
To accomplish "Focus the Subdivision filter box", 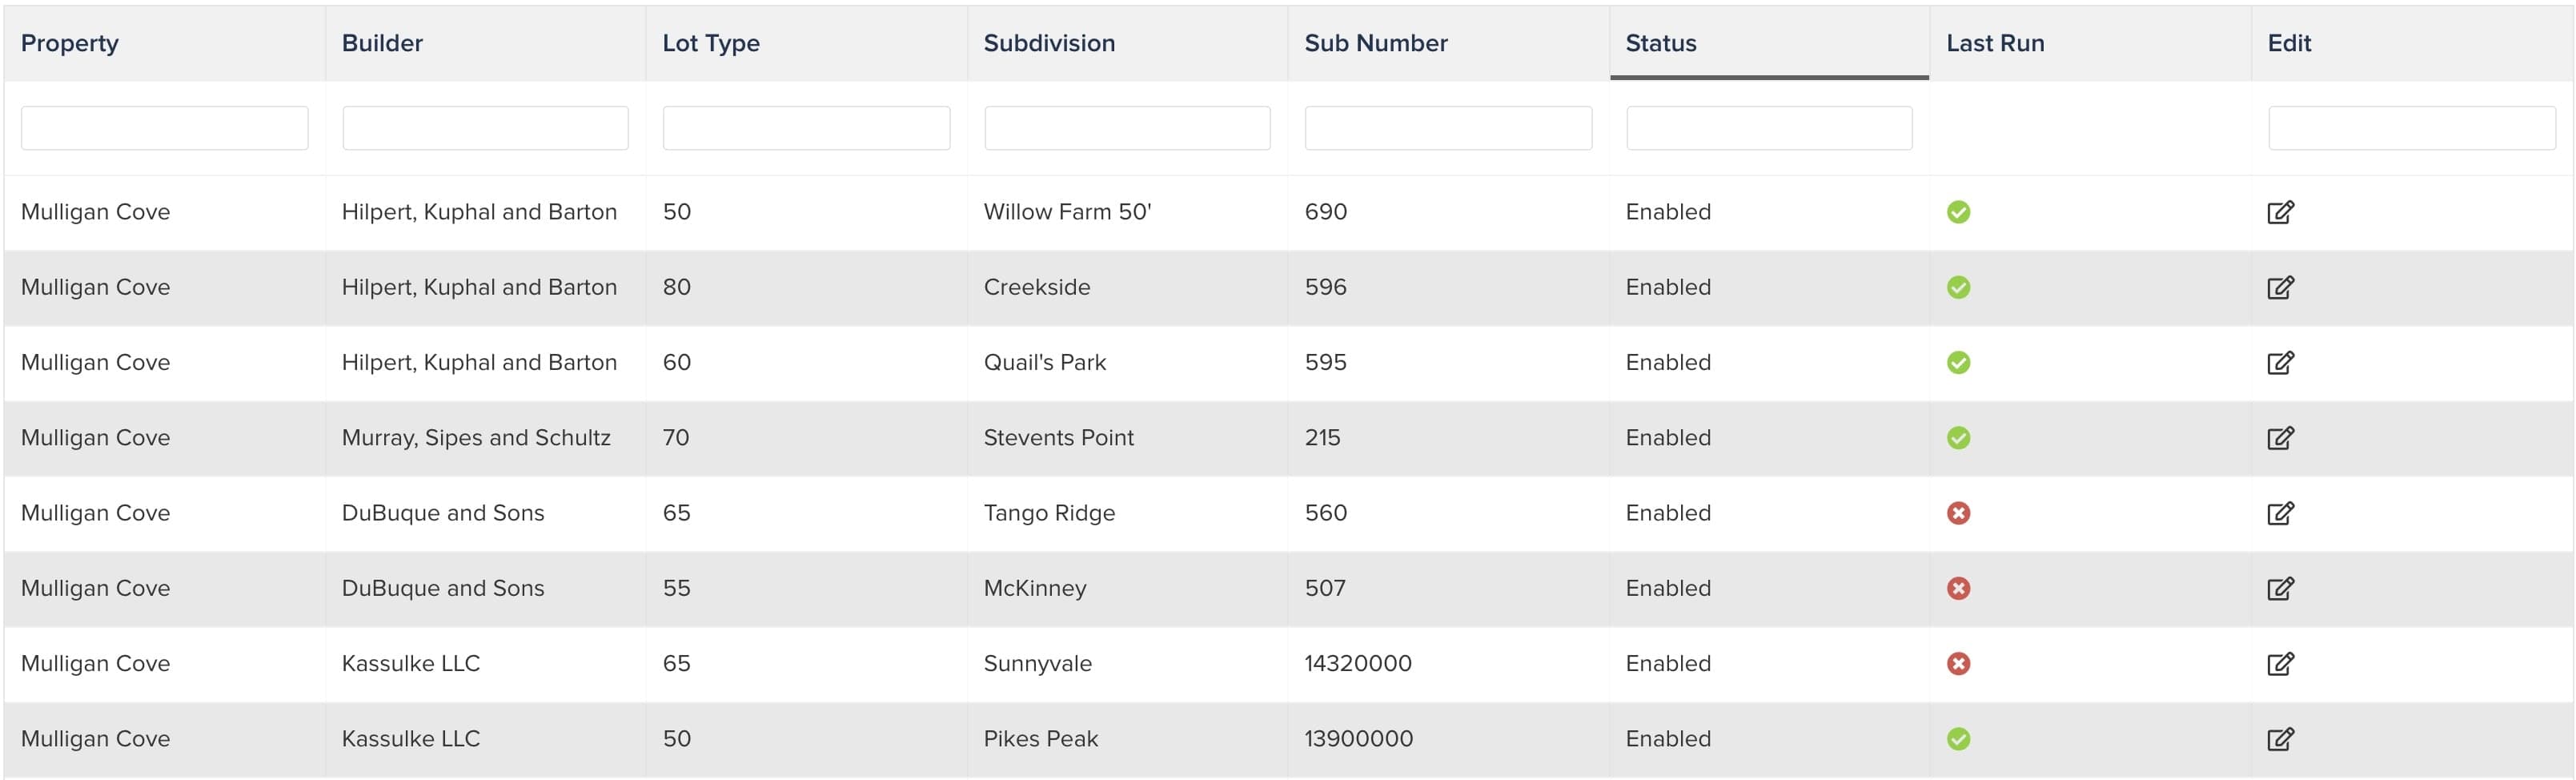I will (1127, 128).
